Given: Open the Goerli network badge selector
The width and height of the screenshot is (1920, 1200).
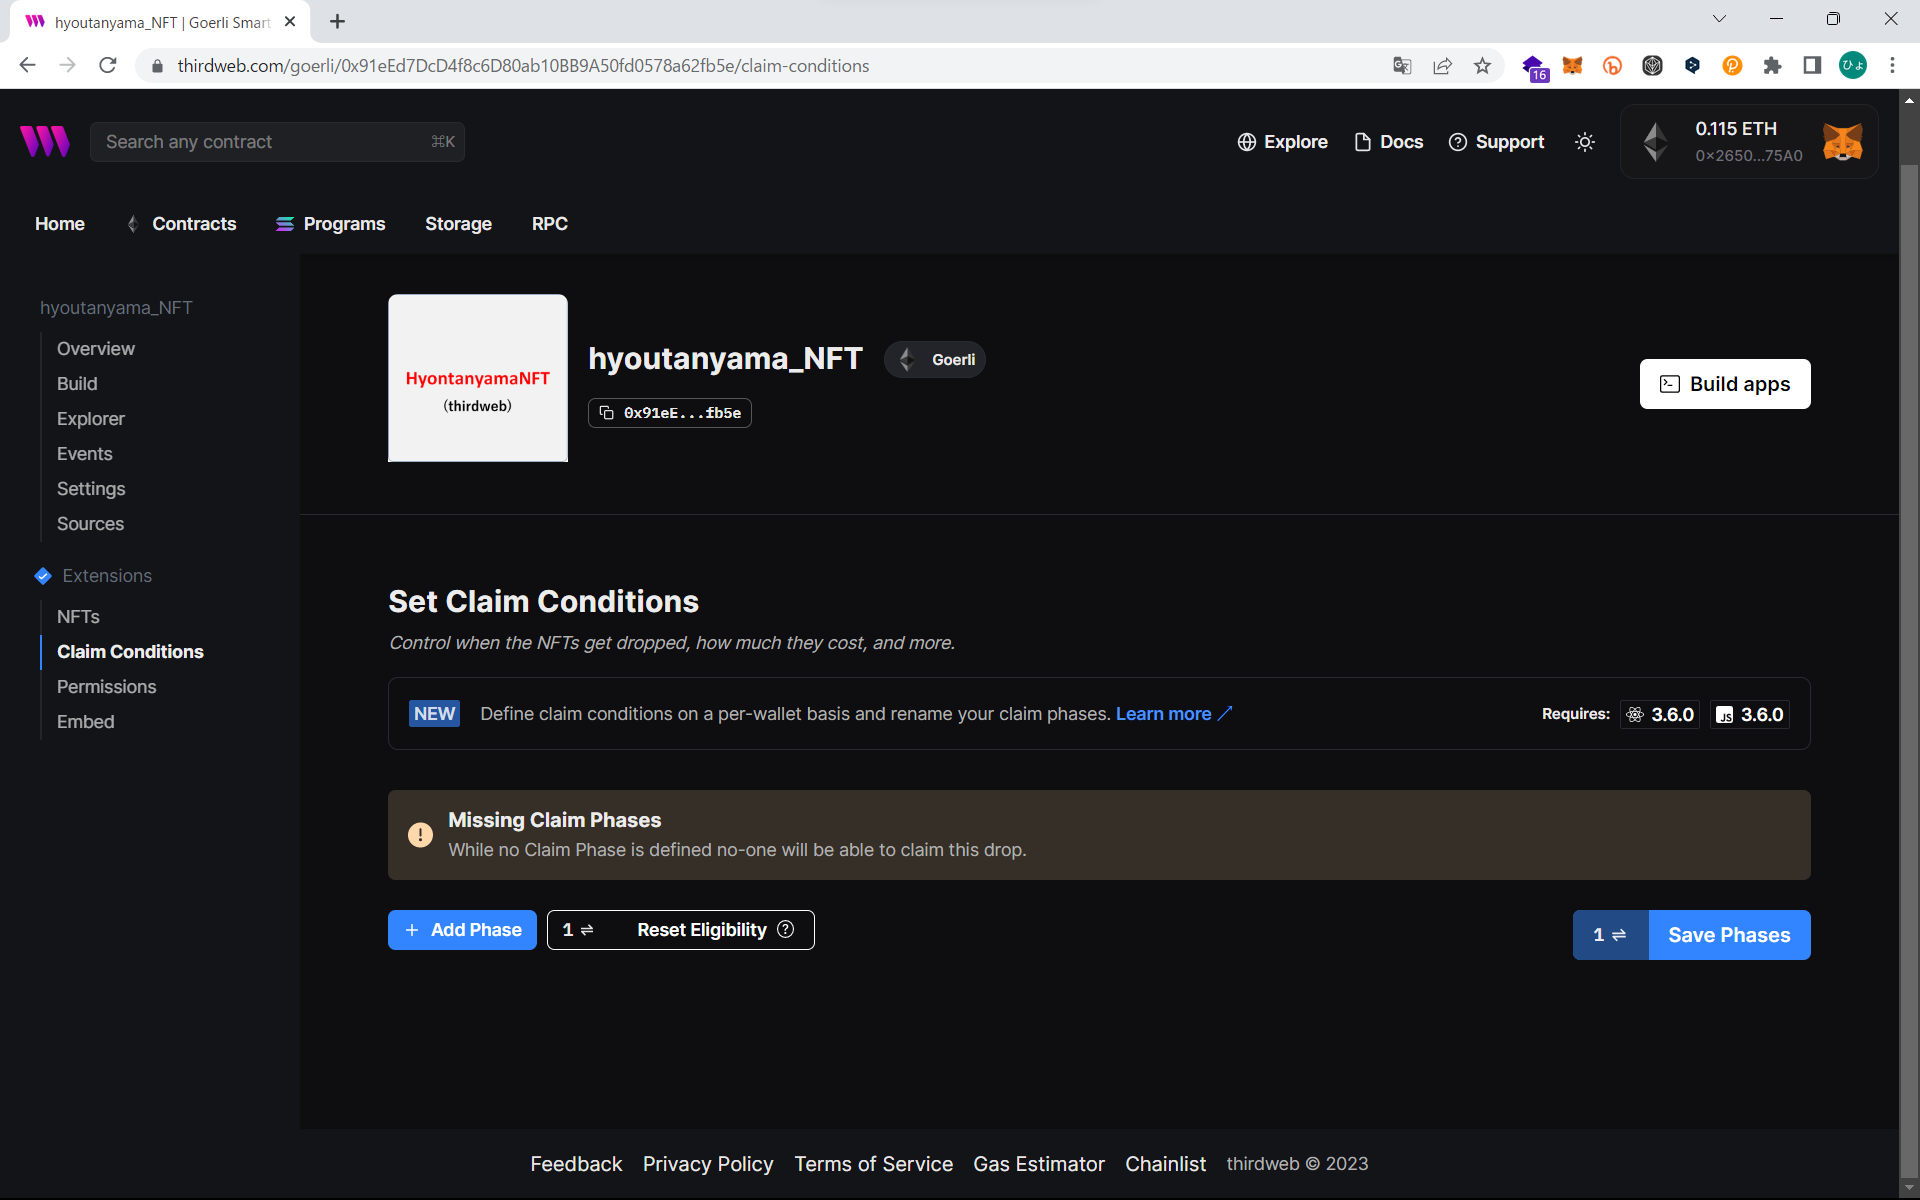Looking at the screenshot, I should [x=935, y=360].
